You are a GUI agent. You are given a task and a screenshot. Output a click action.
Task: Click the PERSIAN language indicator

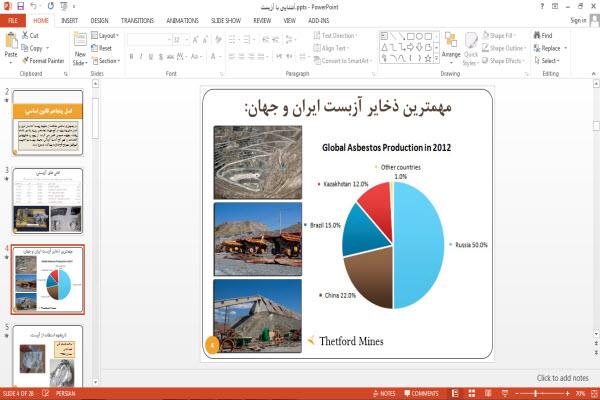tap(65, 393)
